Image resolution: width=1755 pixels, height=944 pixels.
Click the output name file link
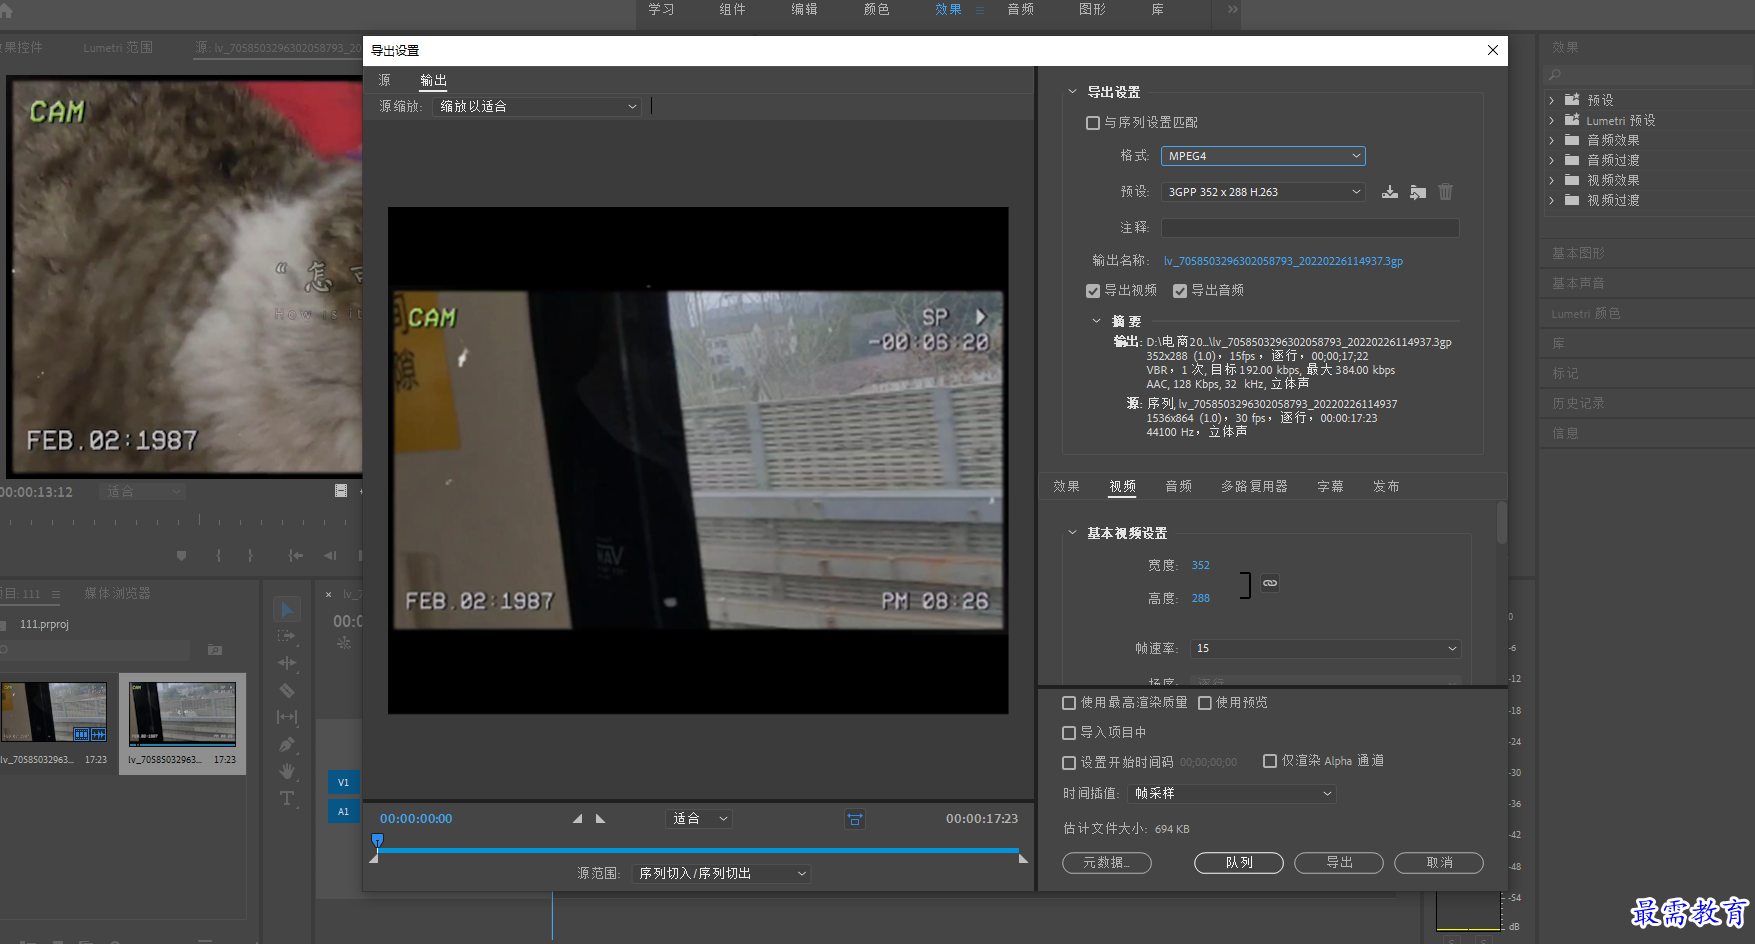pyautogui.click(x=1283, y=261)
